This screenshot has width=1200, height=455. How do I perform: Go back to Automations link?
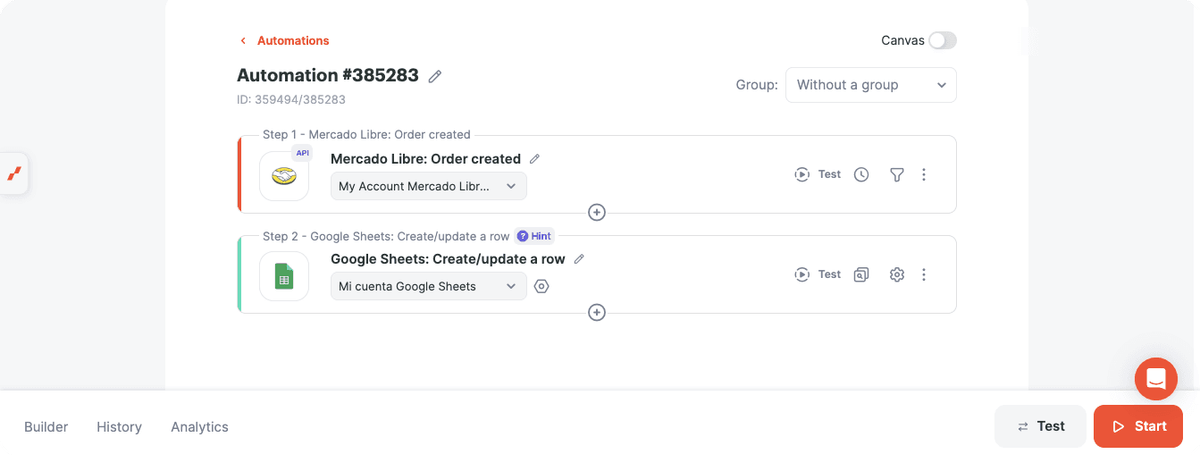click(x=293, y=41)
